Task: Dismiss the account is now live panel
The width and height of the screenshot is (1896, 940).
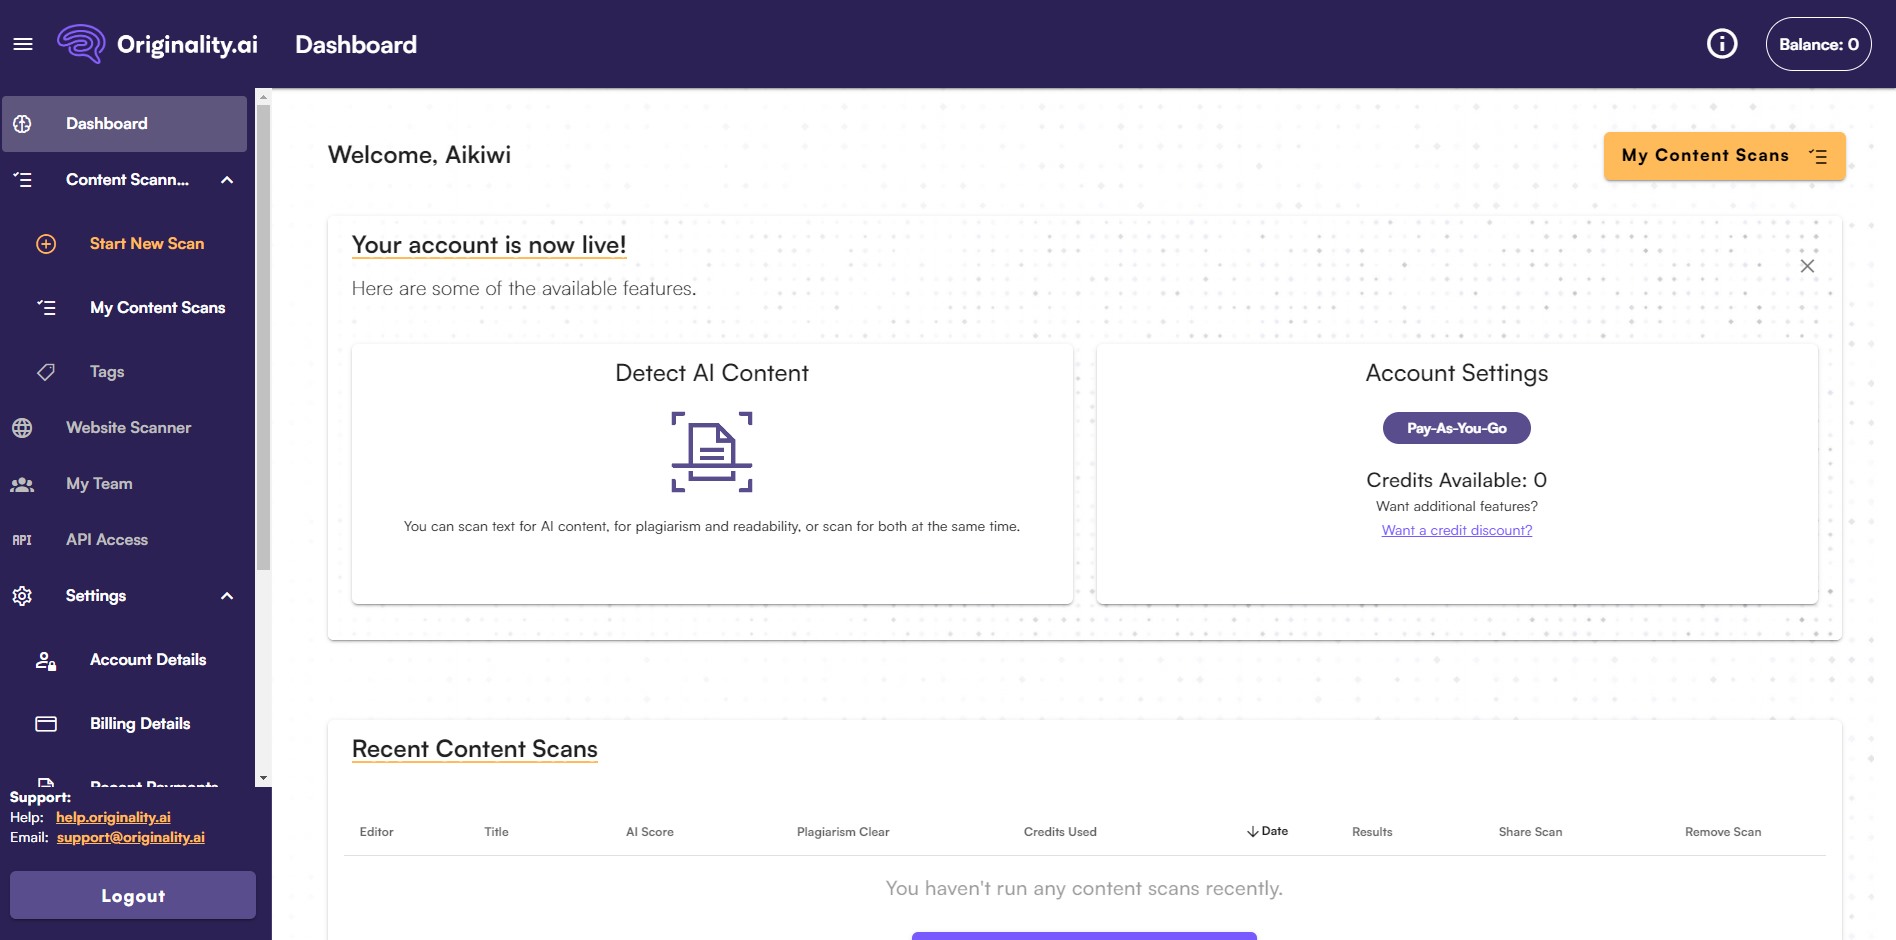Action: 1807,266
